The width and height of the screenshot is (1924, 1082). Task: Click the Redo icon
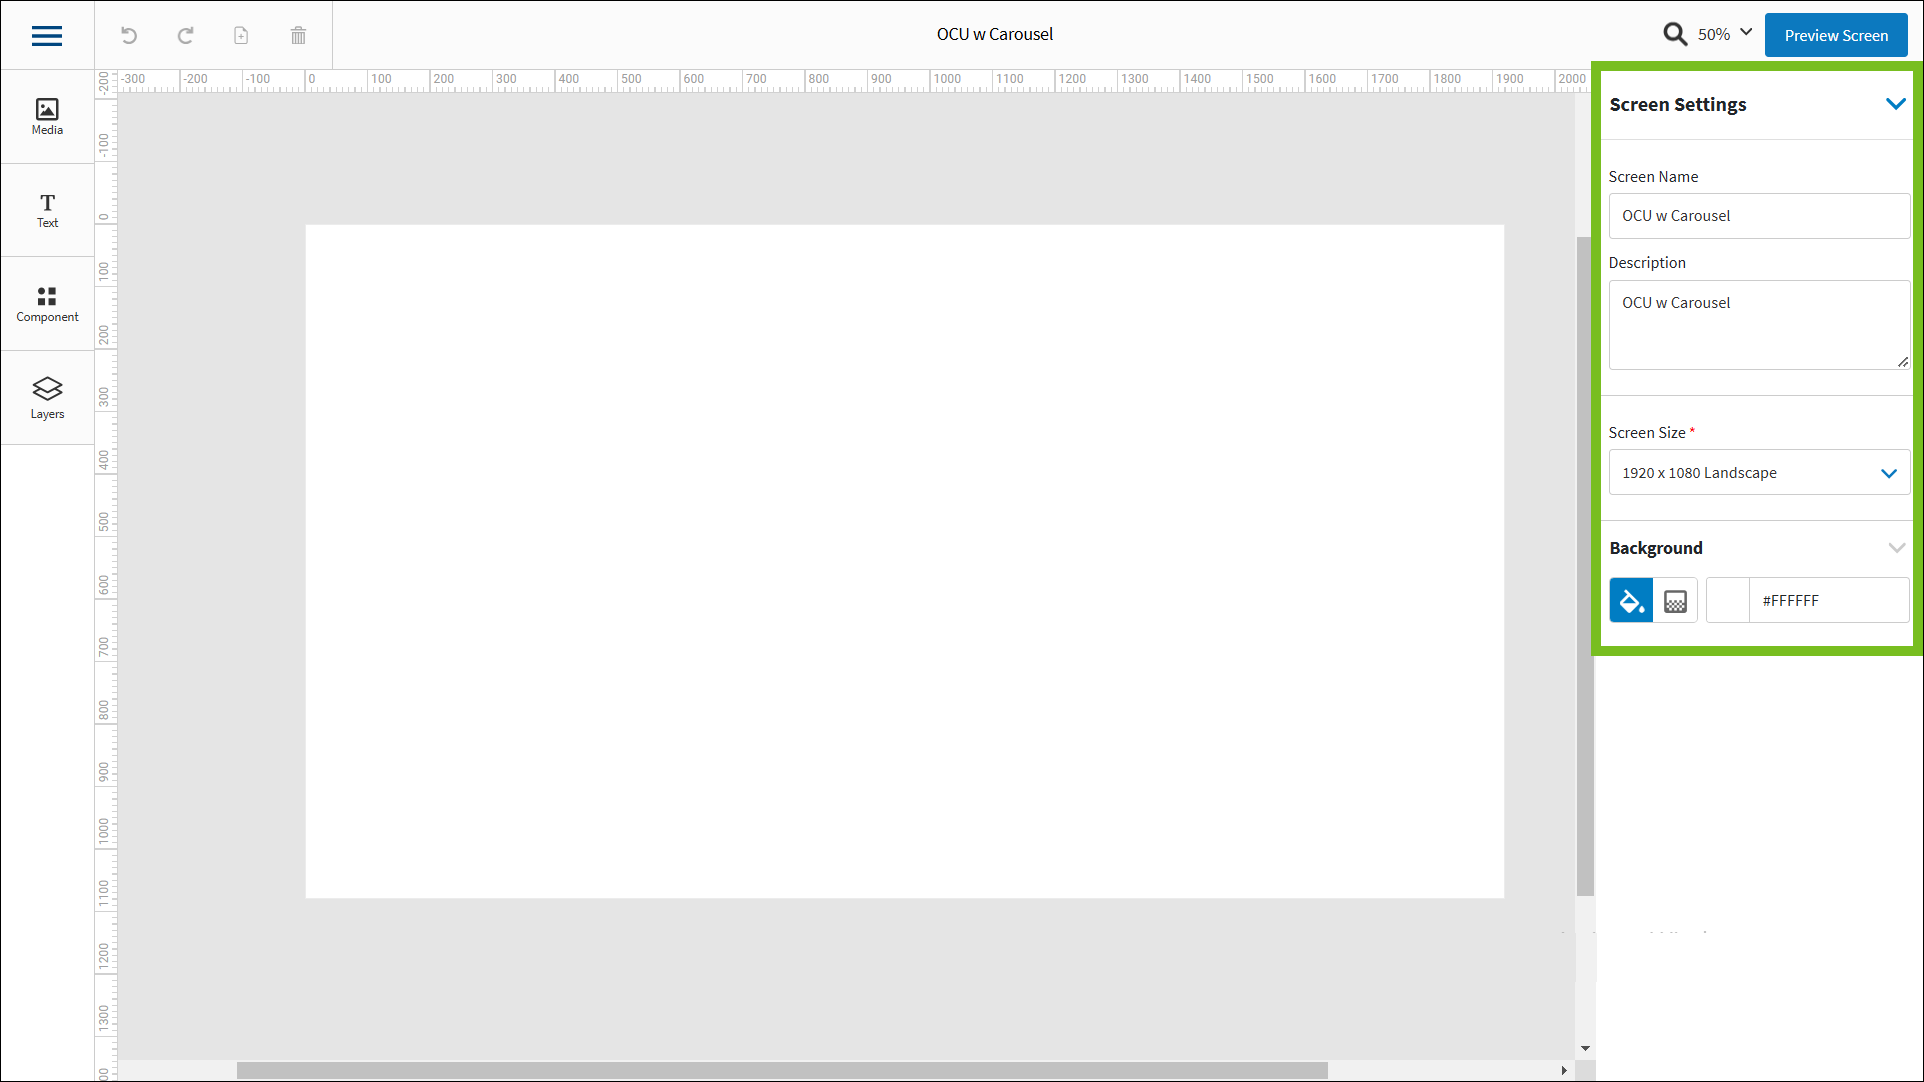(x=185, y=35)
